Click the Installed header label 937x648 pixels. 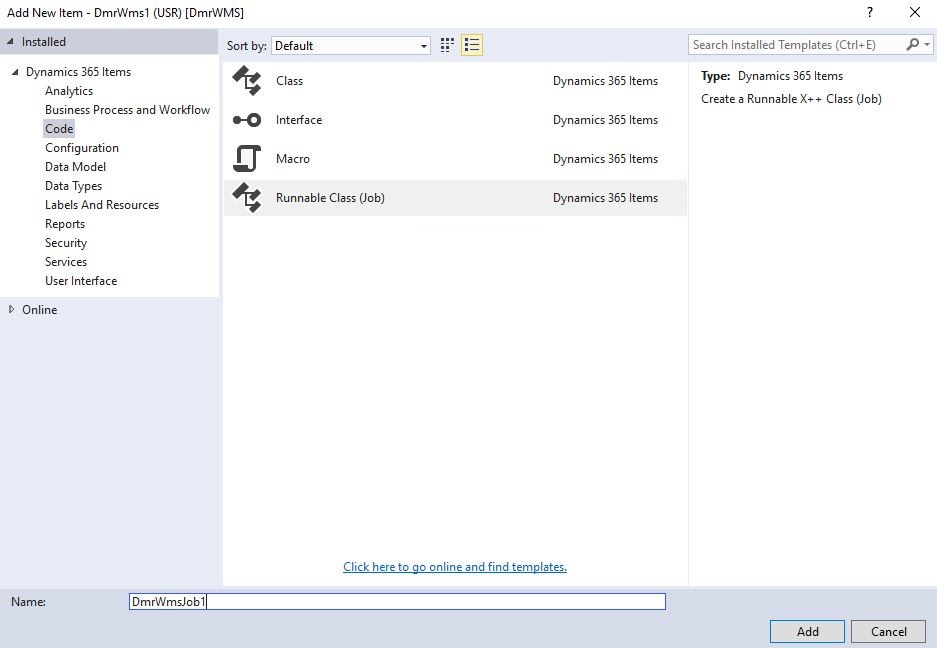coord(44,42)
